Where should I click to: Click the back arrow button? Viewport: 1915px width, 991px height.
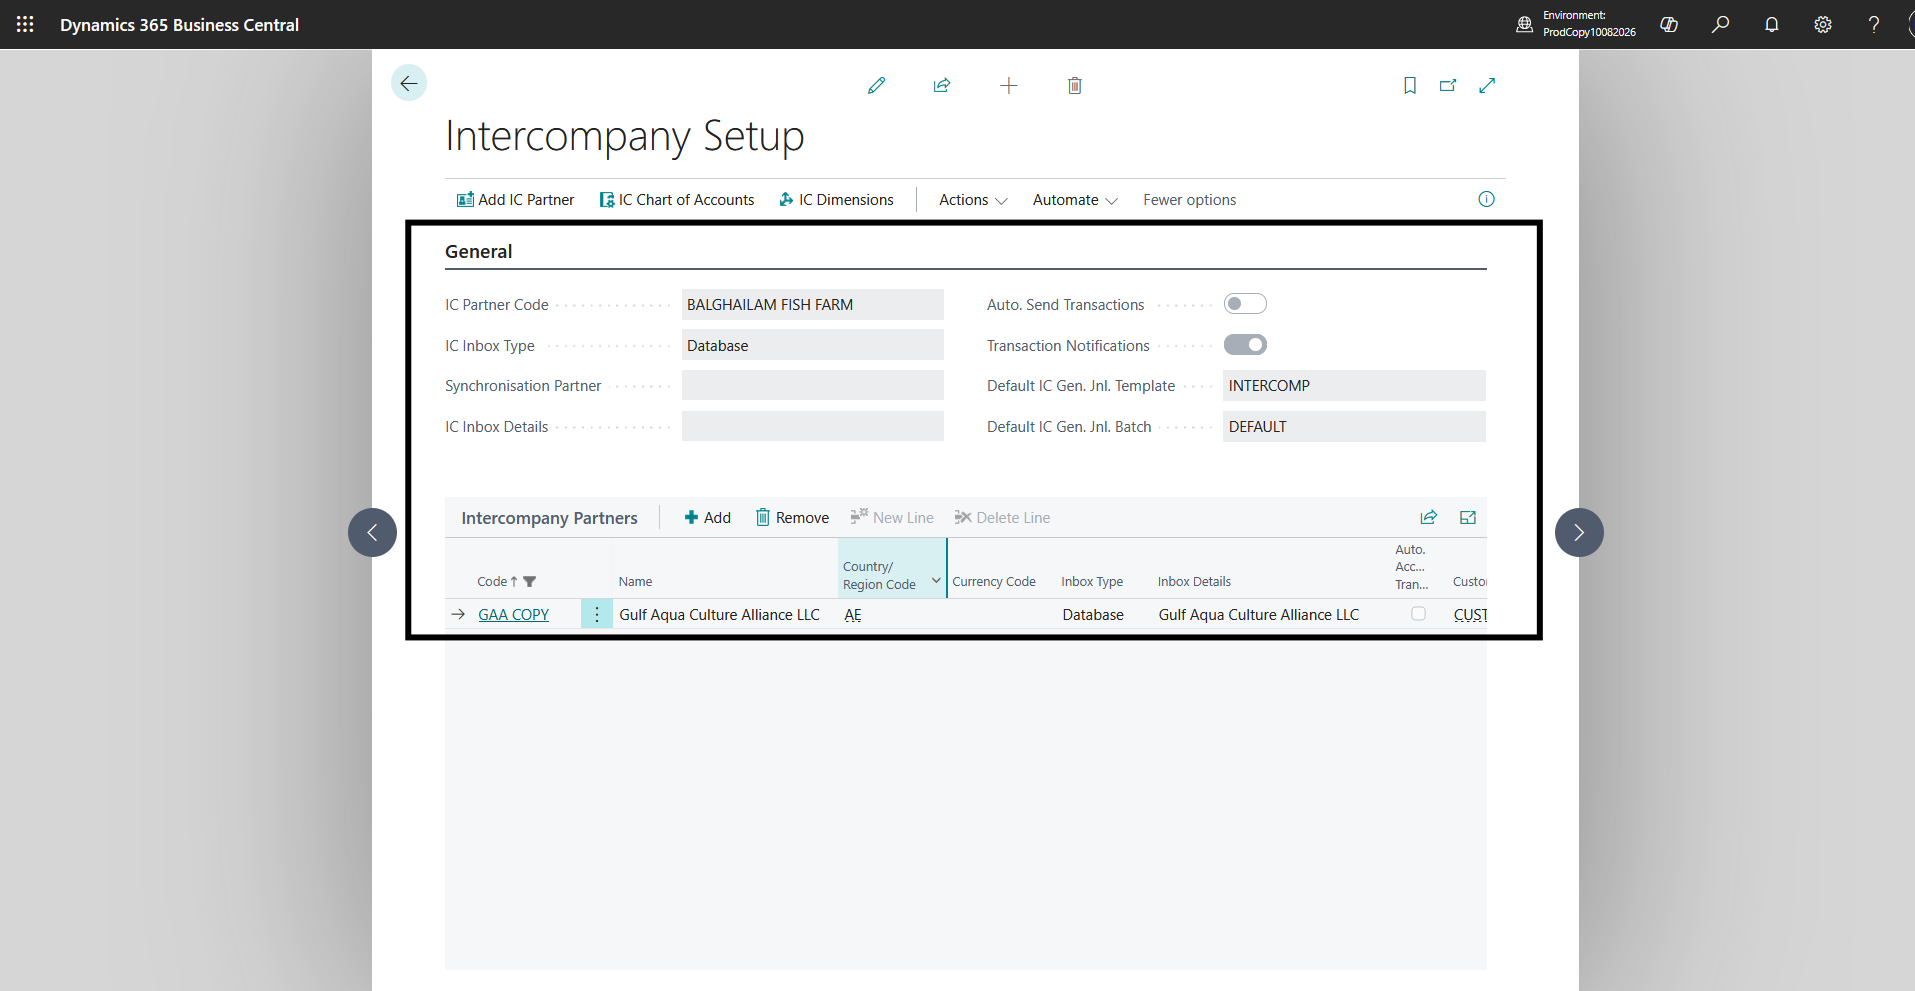pyautogui.click(x=409, y=83)
